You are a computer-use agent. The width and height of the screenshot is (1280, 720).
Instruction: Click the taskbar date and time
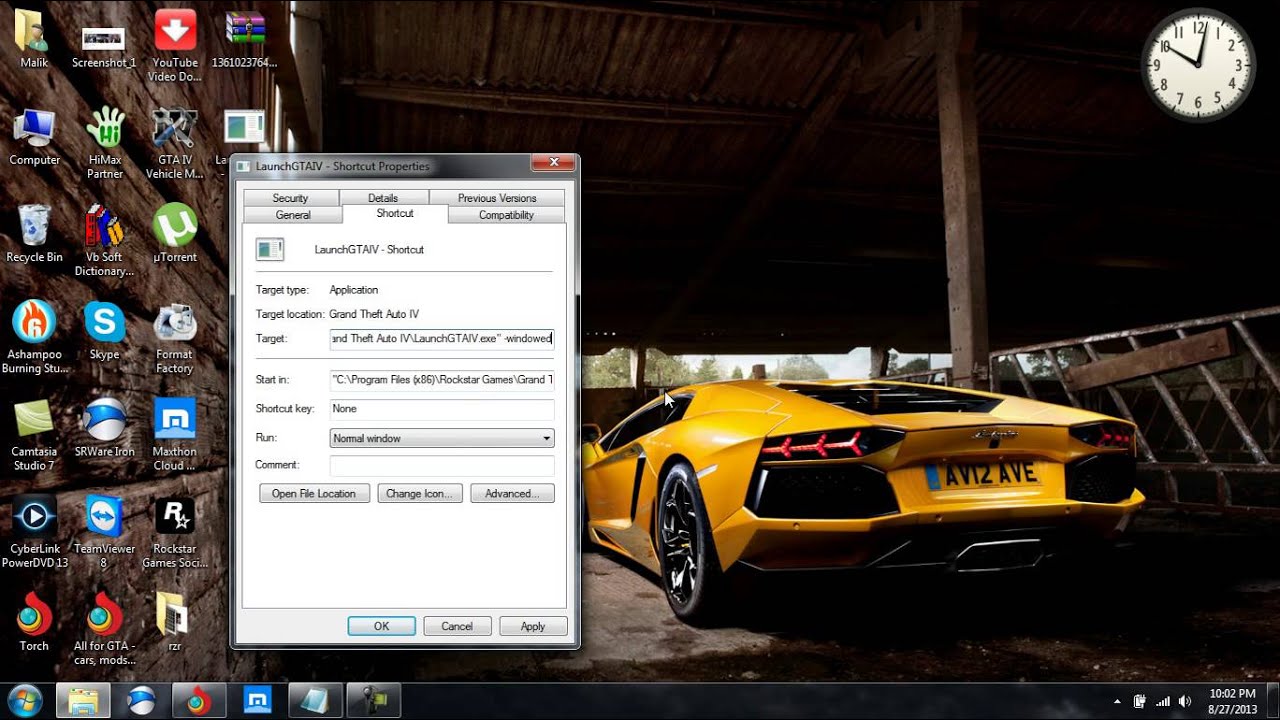coord(1232,701)
